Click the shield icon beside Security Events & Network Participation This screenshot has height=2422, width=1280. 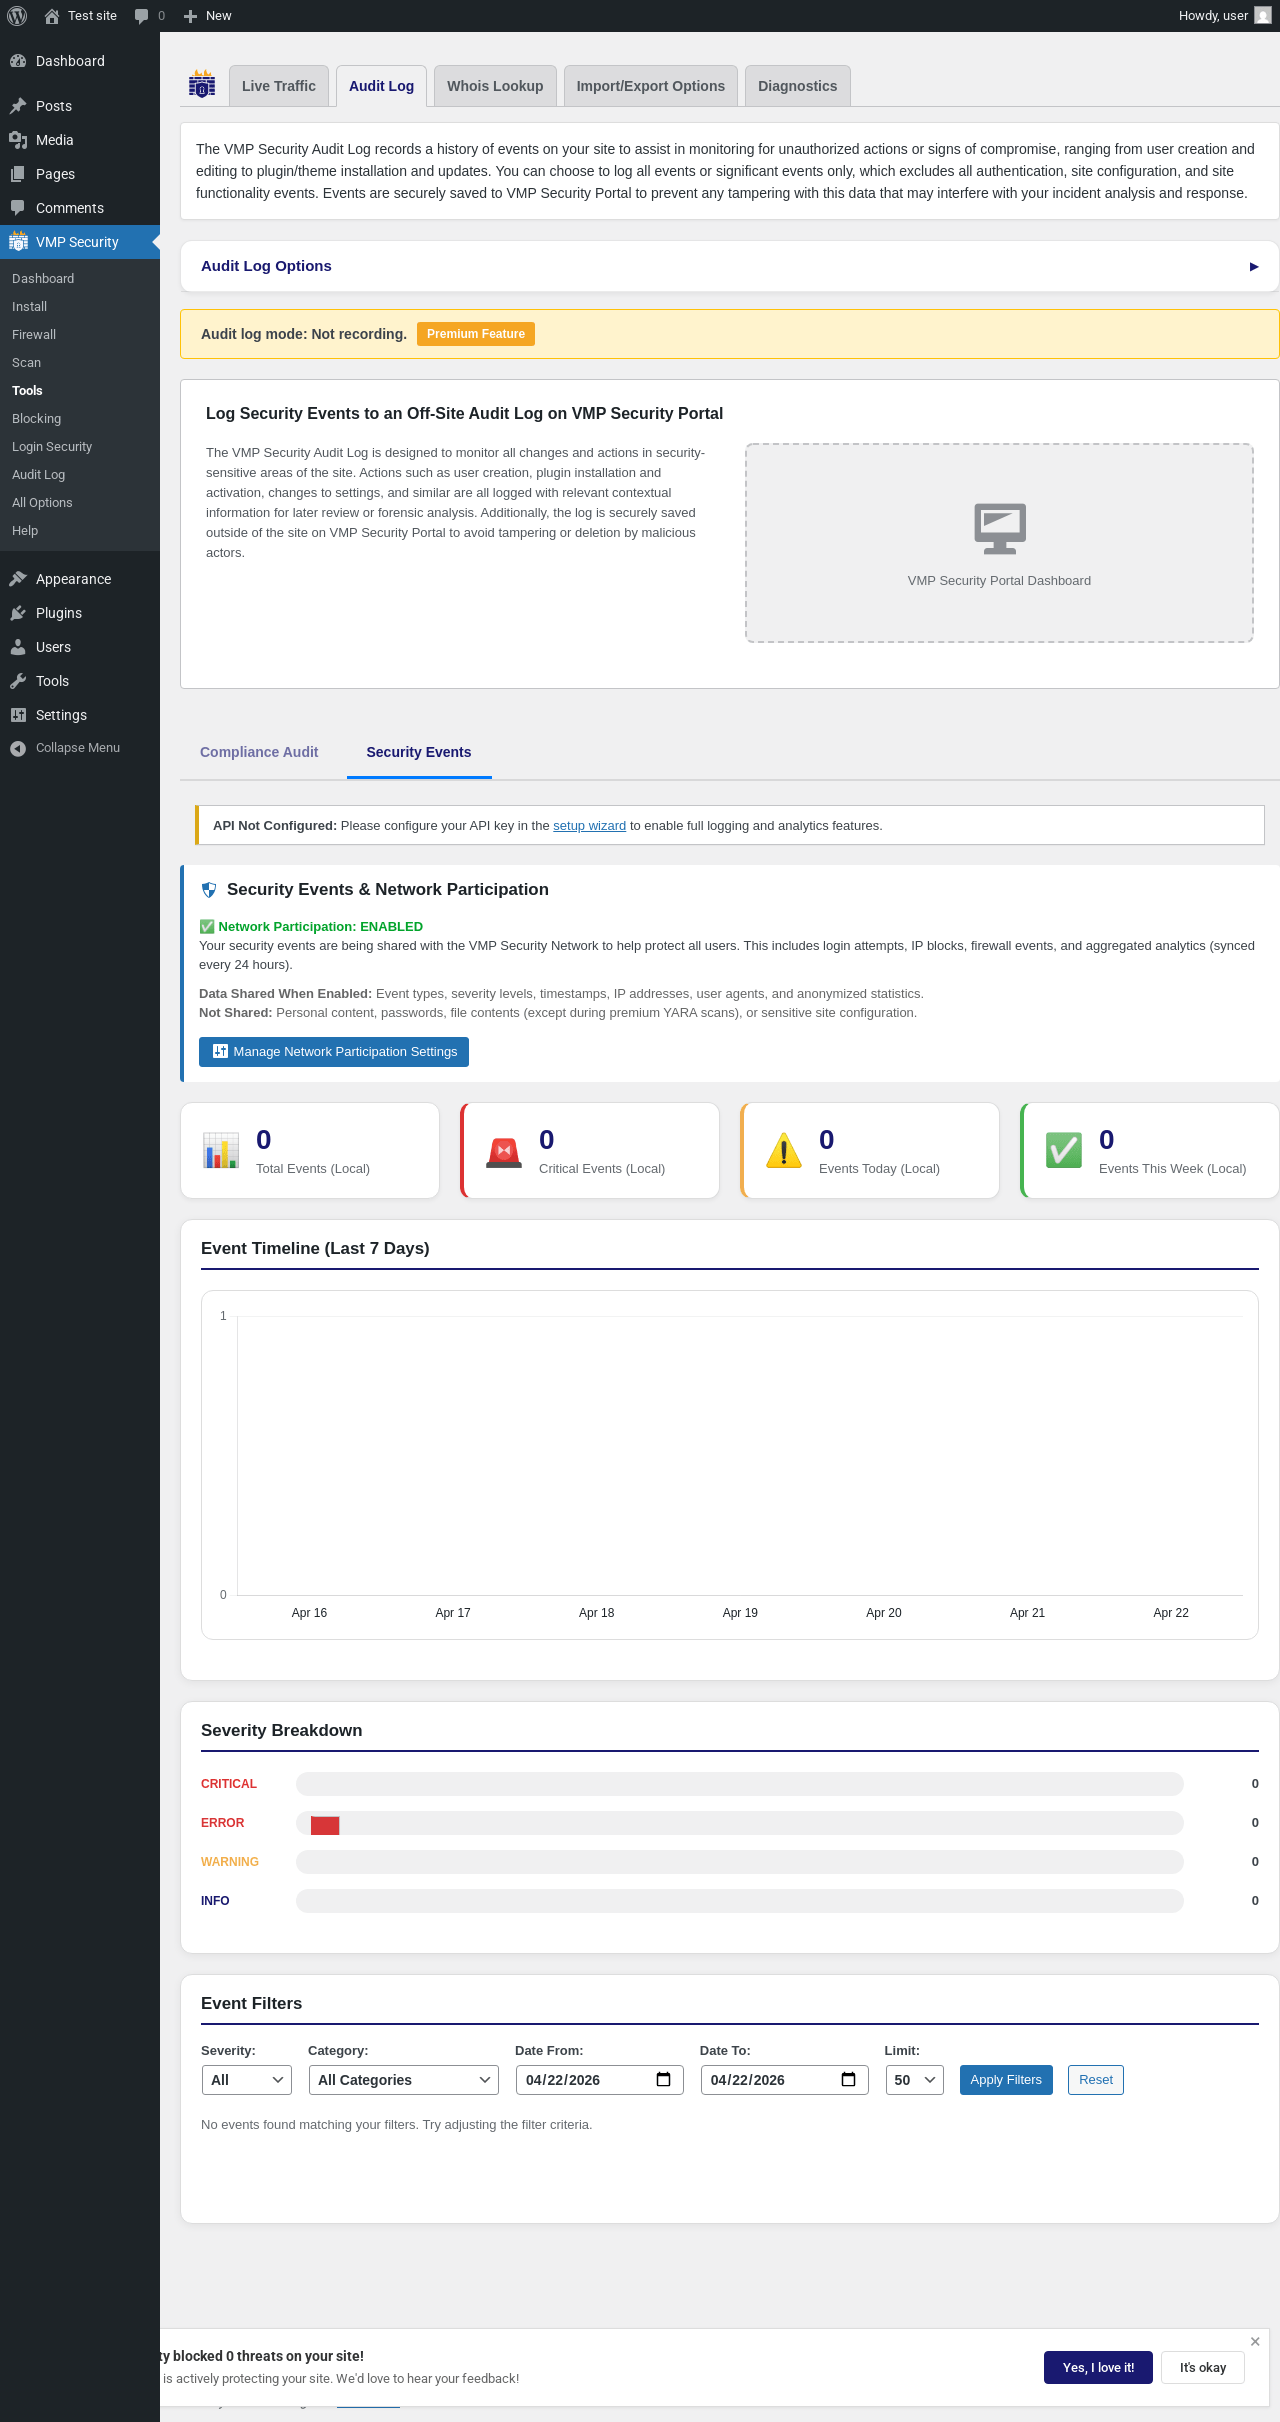point(209,890)
